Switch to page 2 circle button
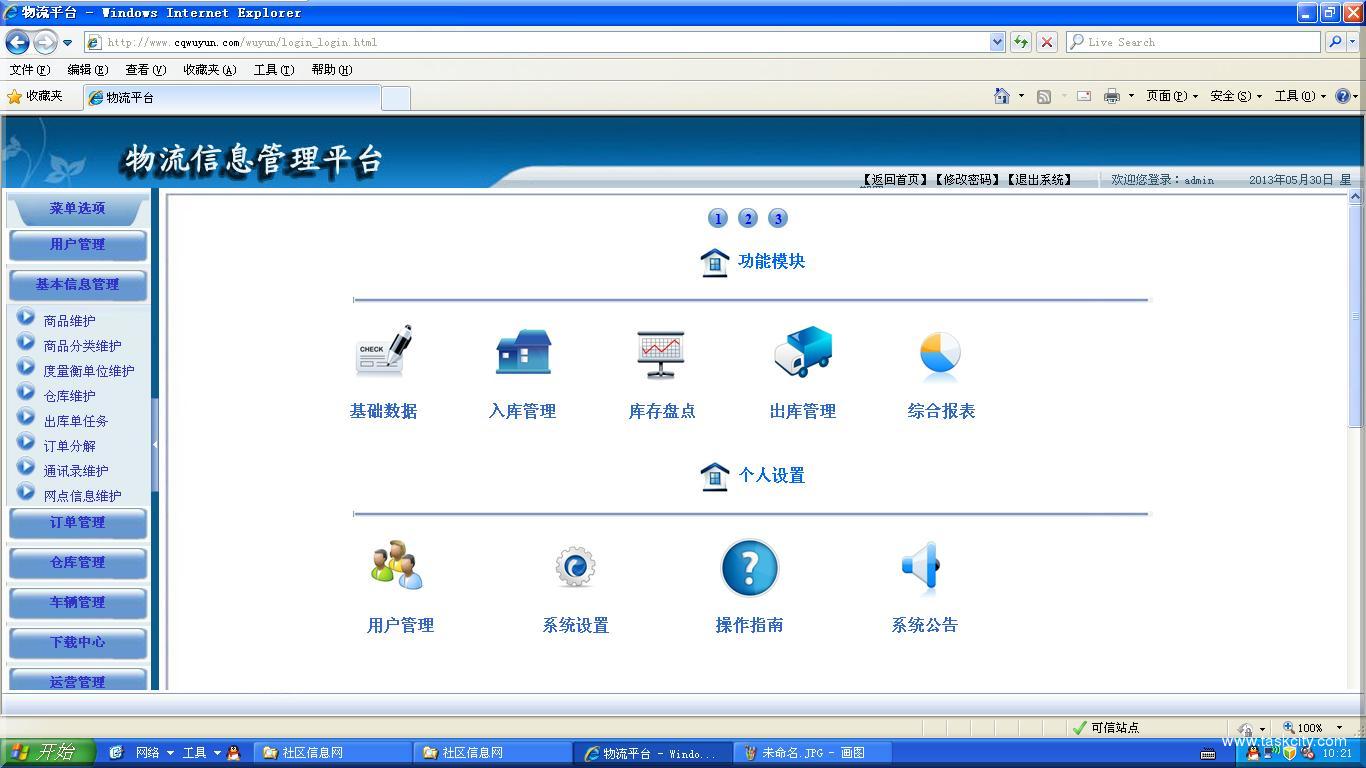Viewport: 1366px width, 768px height. (x=748, y=218)
